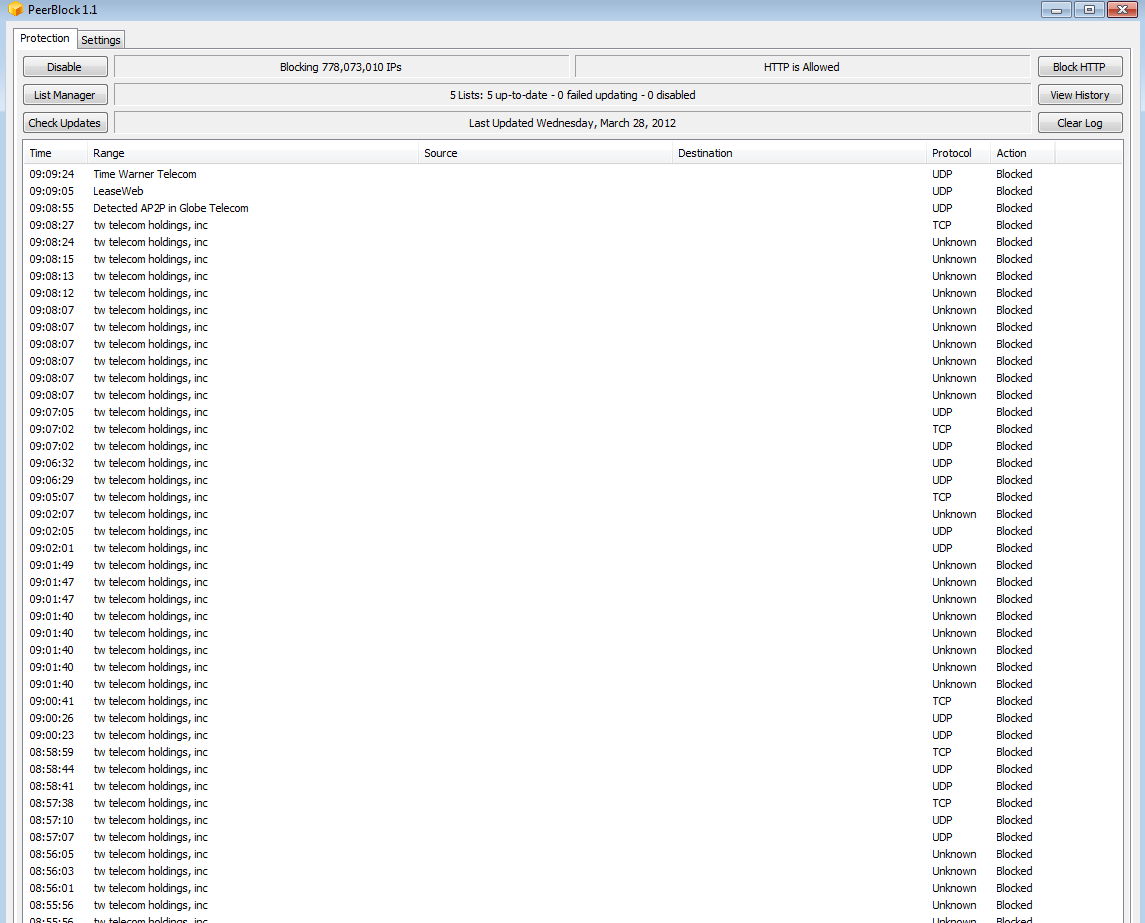
Task: Click the 09:08:55 time cell
Action: click(52, 208)
